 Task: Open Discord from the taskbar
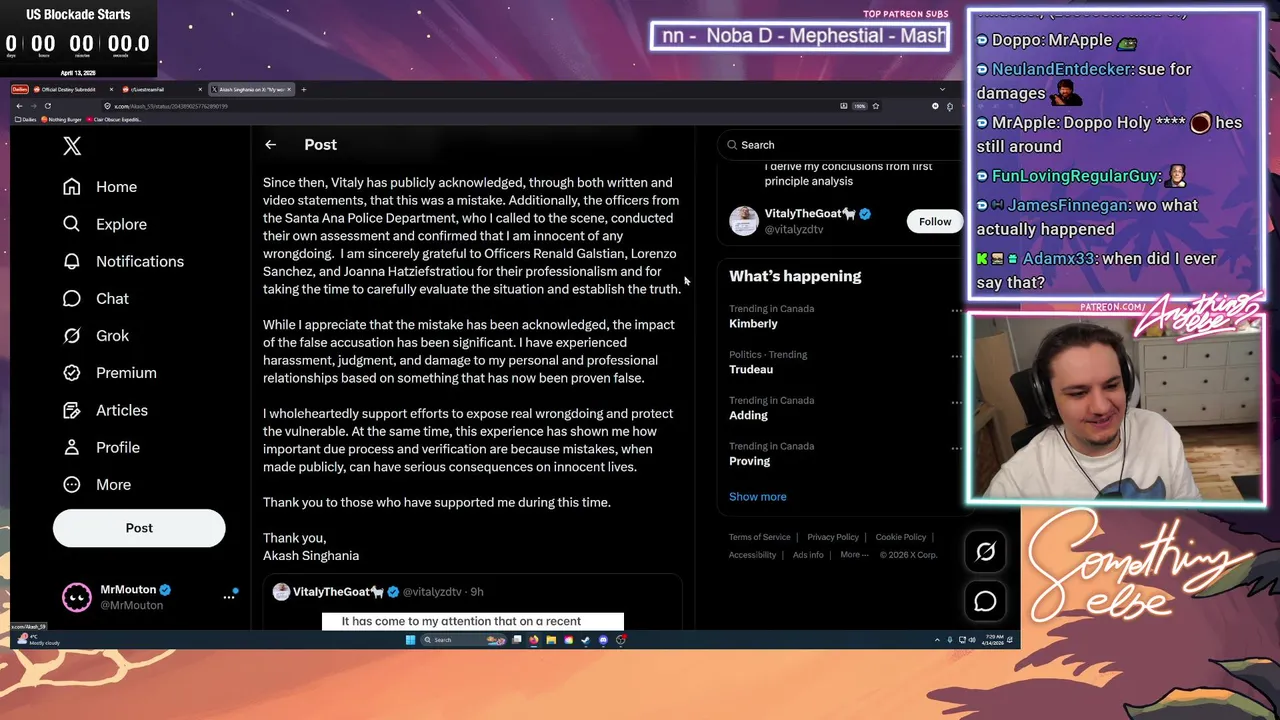pyautogui.click(x=603, y=640)
